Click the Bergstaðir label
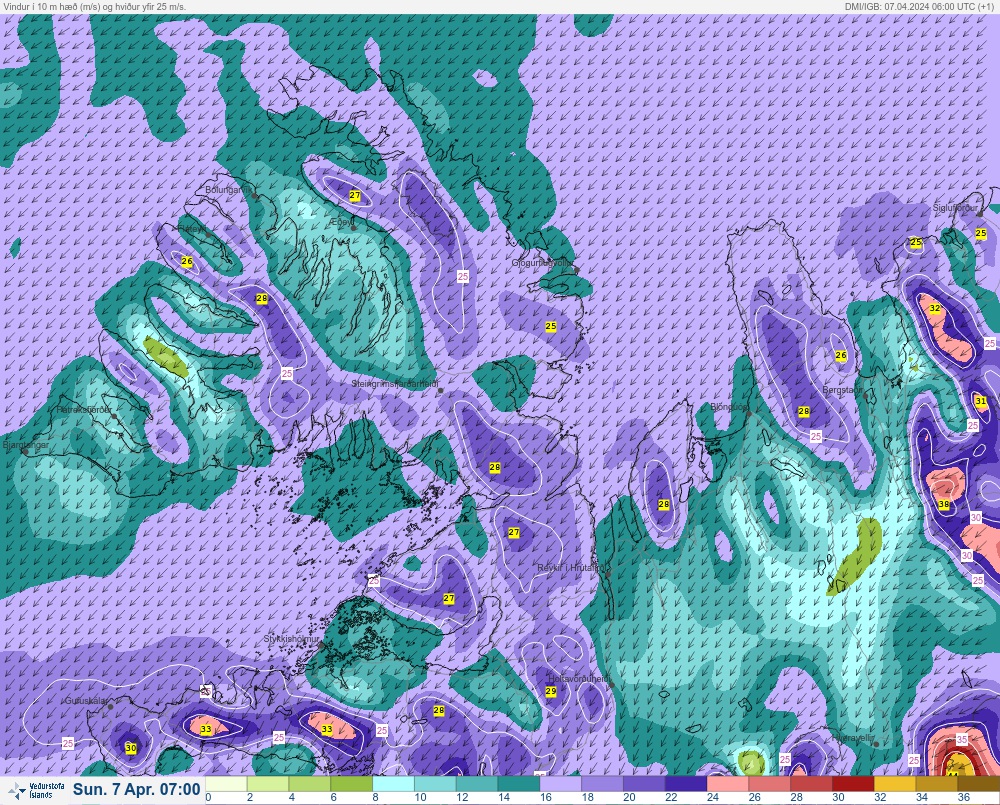The image size is (1000, 805). click(x=843, y=389)
